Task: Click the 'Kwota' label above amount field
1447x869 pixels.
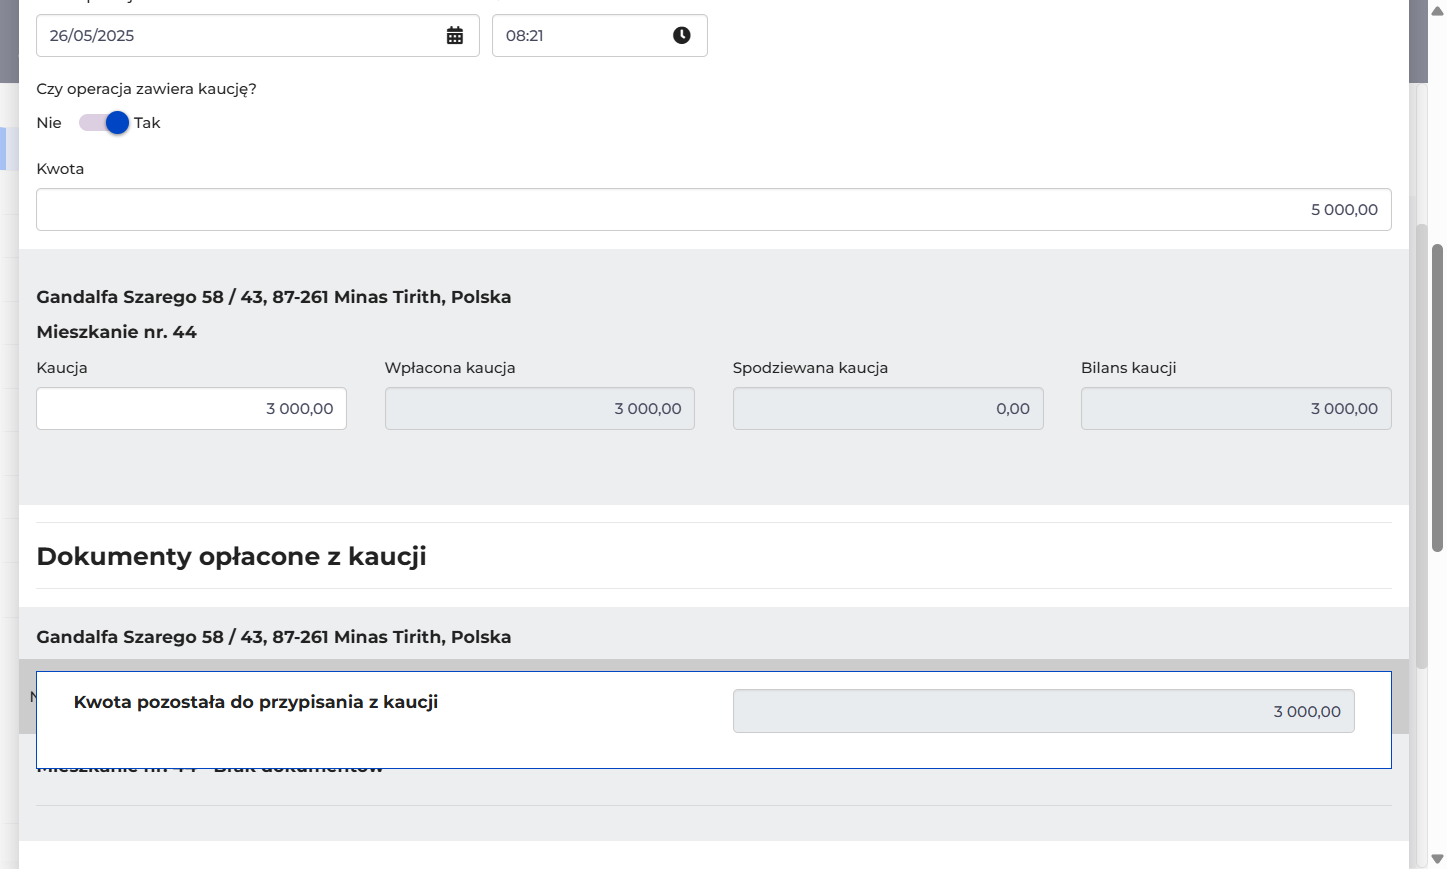Action: (x=60, y=169)
